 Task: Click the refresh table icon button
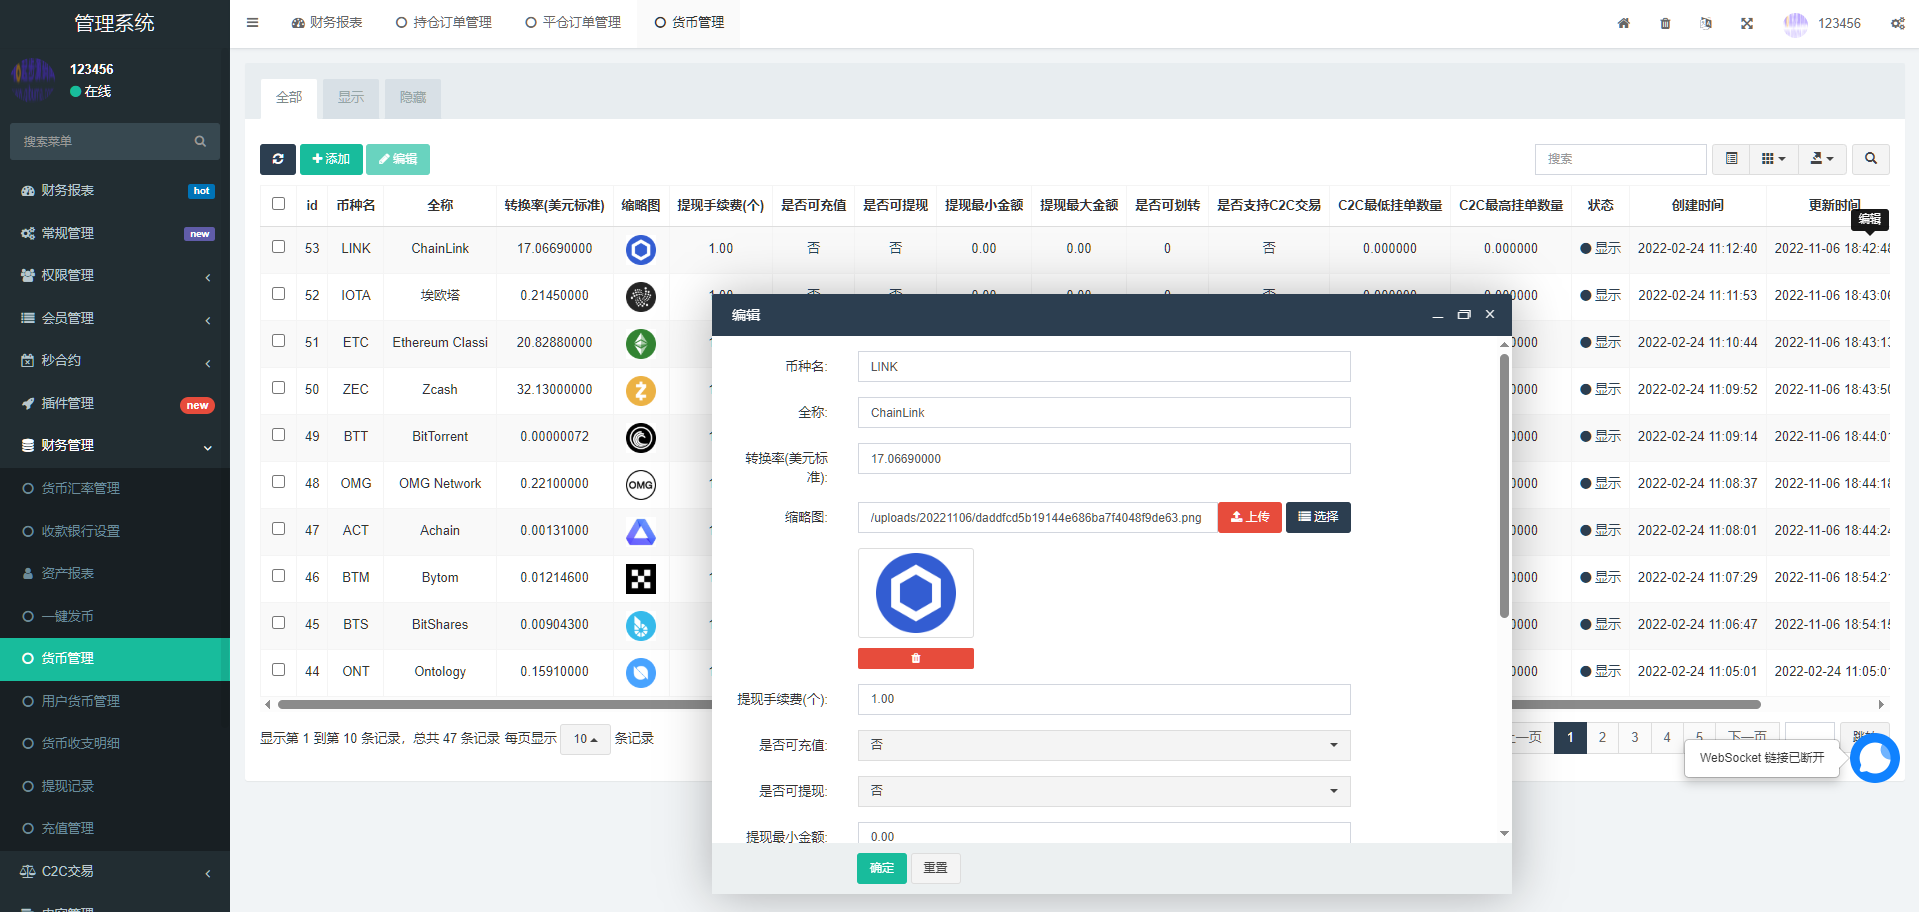click(x=278, y=159)
